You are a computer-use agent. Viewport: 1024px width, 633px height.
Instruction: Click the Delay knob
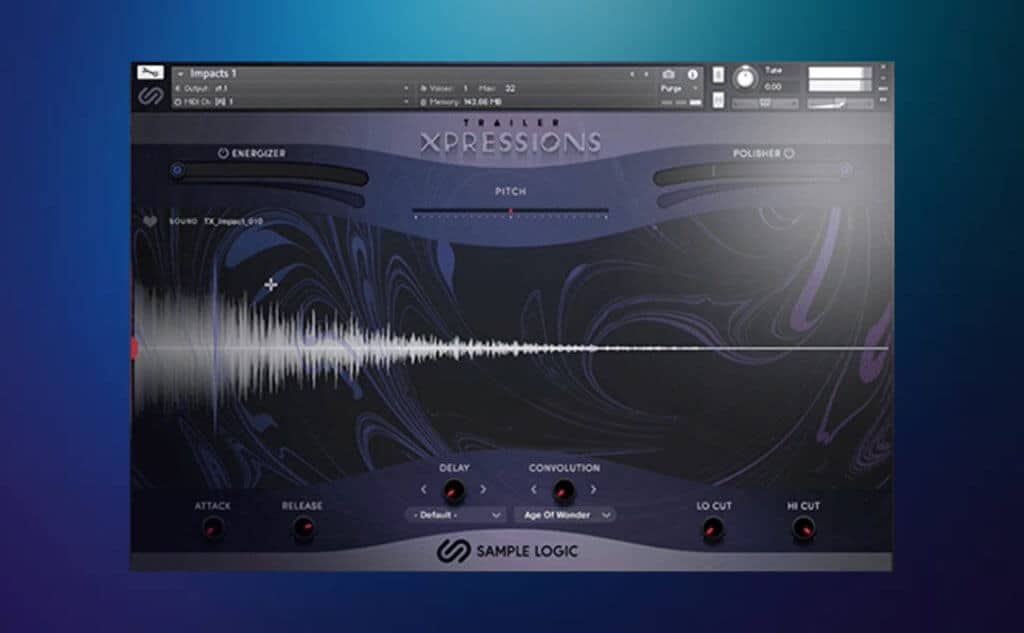click(x=454, y=490)
